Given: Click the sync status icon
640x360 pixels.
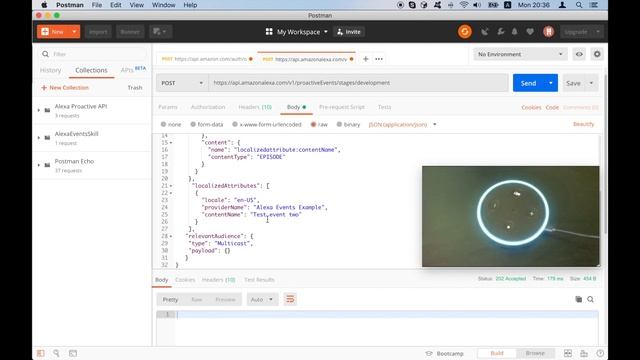Looking at the screenshot, I should pyautogui.click(x=464, y=32).
